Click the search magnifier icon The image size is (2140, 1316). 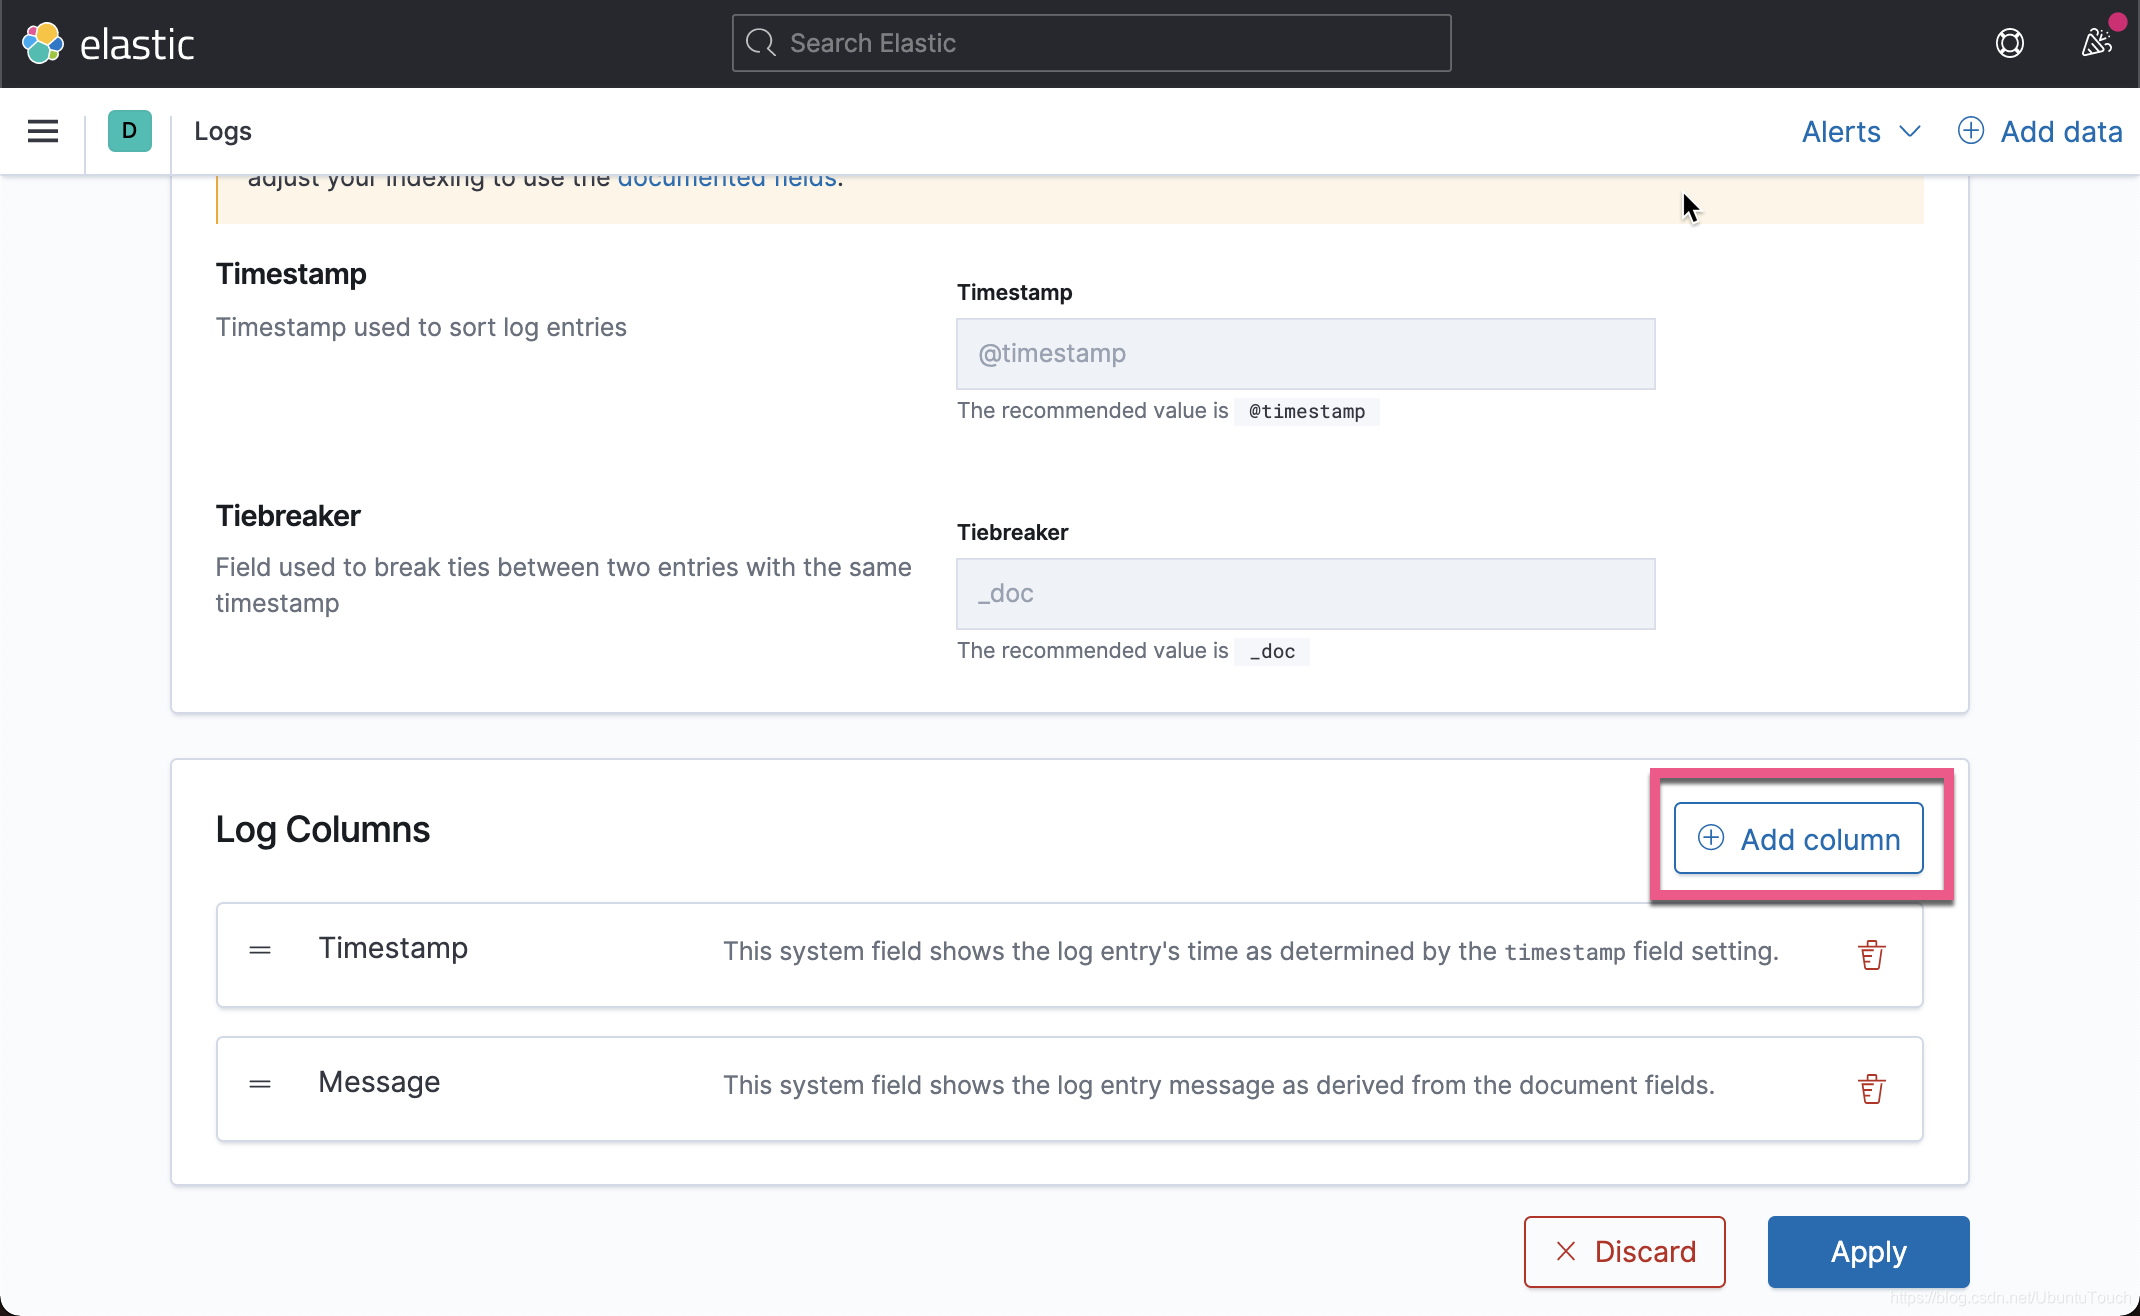(x=761, y=43)
